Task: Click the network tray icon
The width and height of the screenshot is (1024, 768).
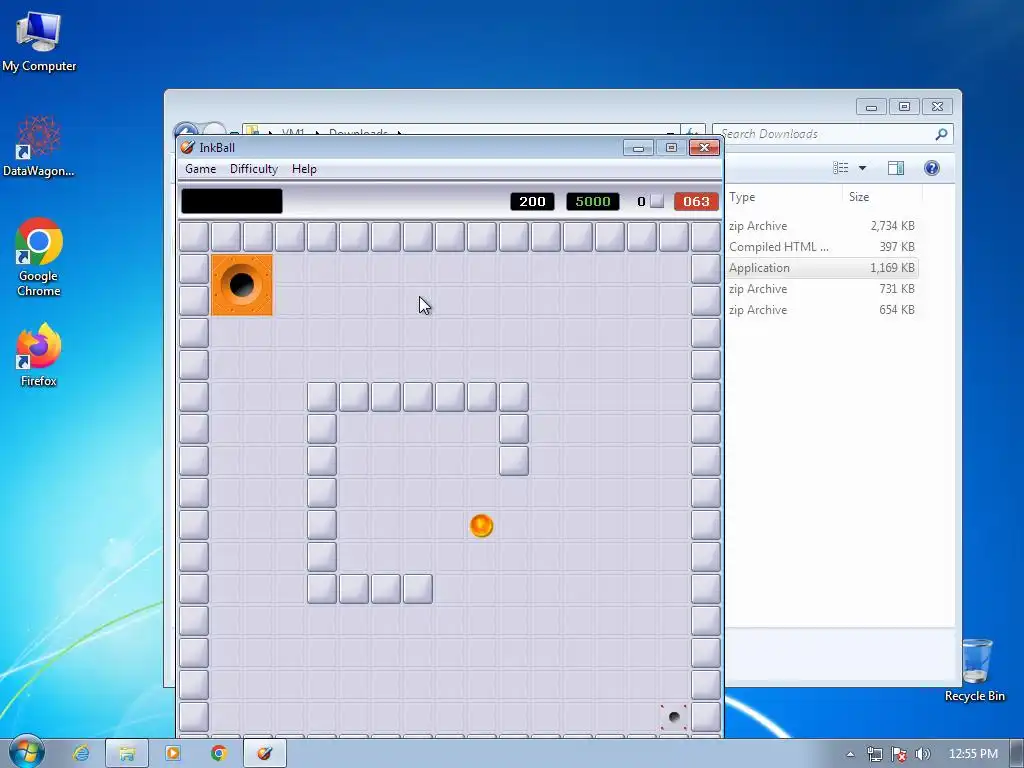Action: [874, 754]
